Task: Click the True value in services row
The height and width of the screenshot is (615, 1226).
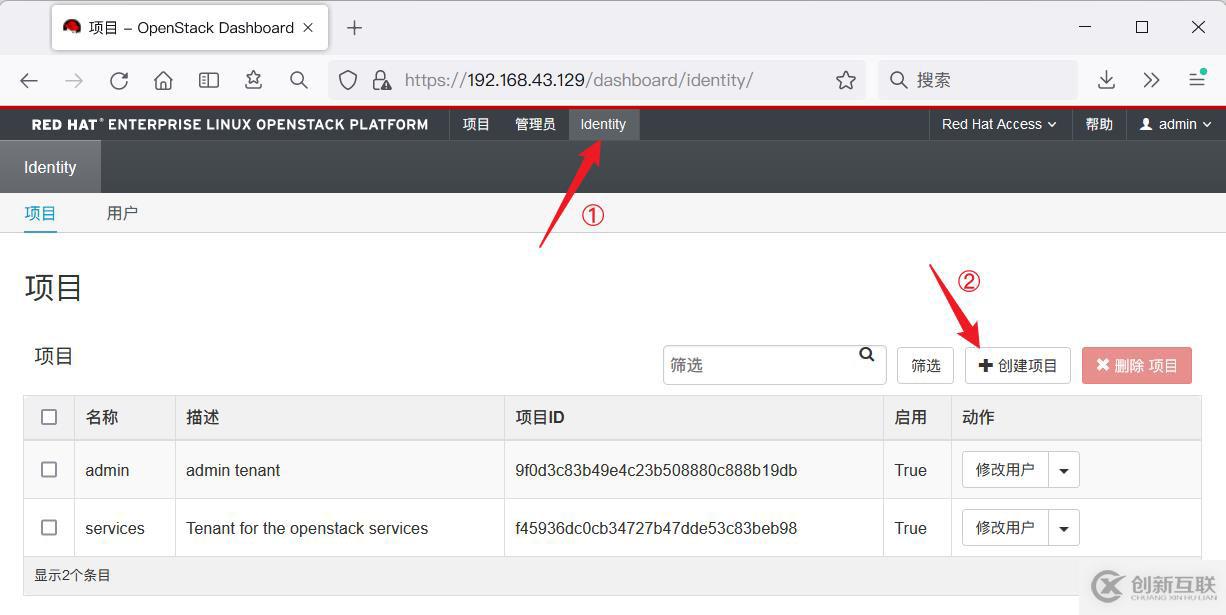Action: click(x=911, y=528)
